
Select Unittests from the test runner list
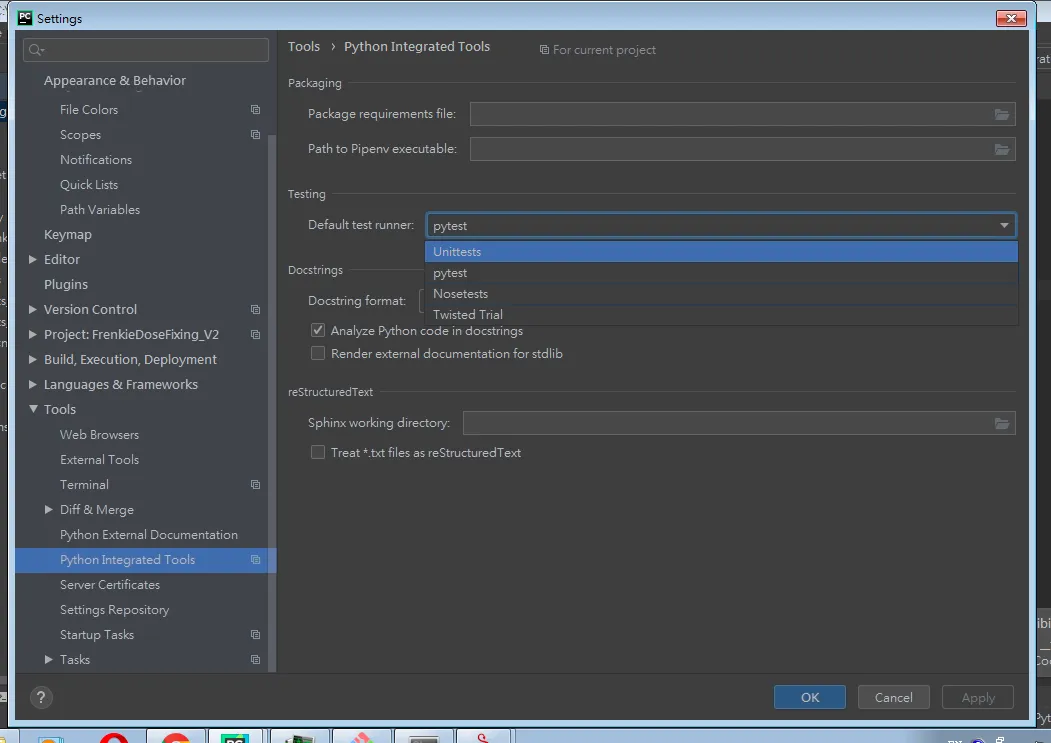coord(721,251)
